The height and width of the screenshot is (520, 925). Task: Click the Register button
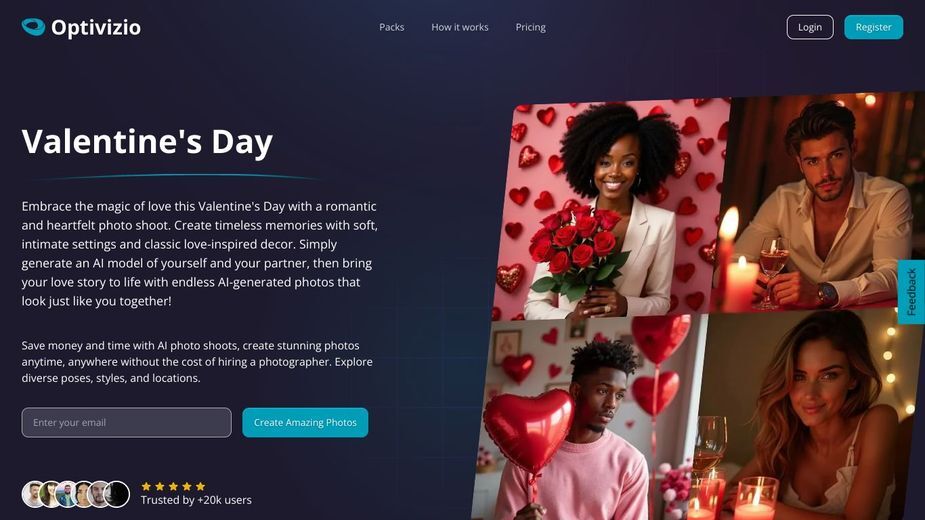873,27
